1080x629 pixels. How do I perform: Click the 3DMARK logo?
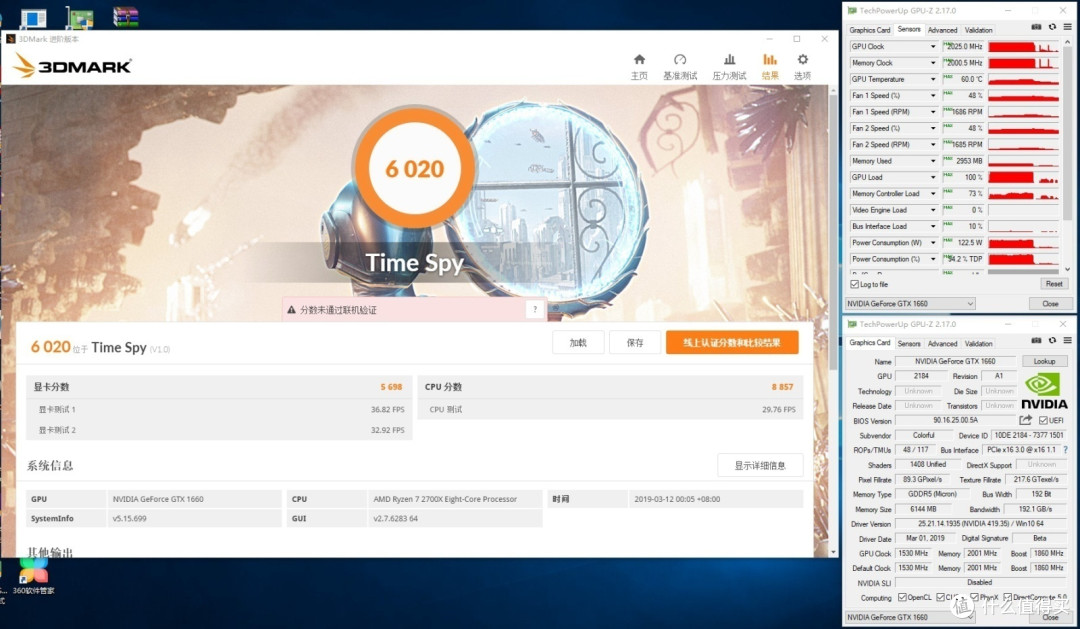(72, 66)
